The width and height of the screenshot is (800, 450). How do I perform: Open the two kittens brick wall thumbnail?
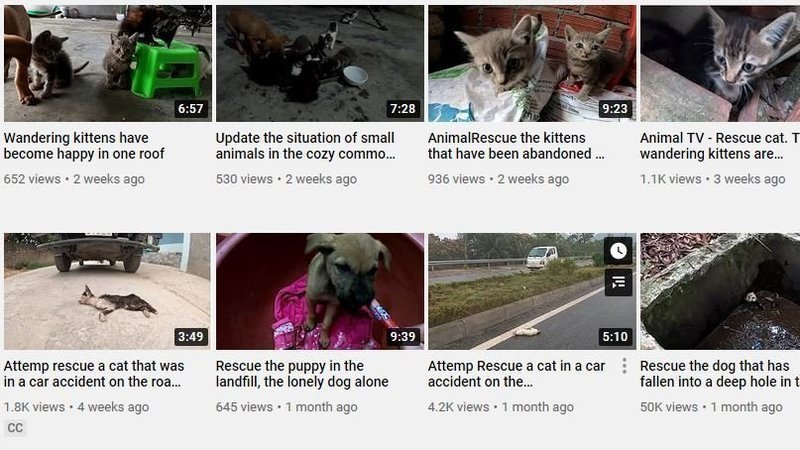coord(532,63)
